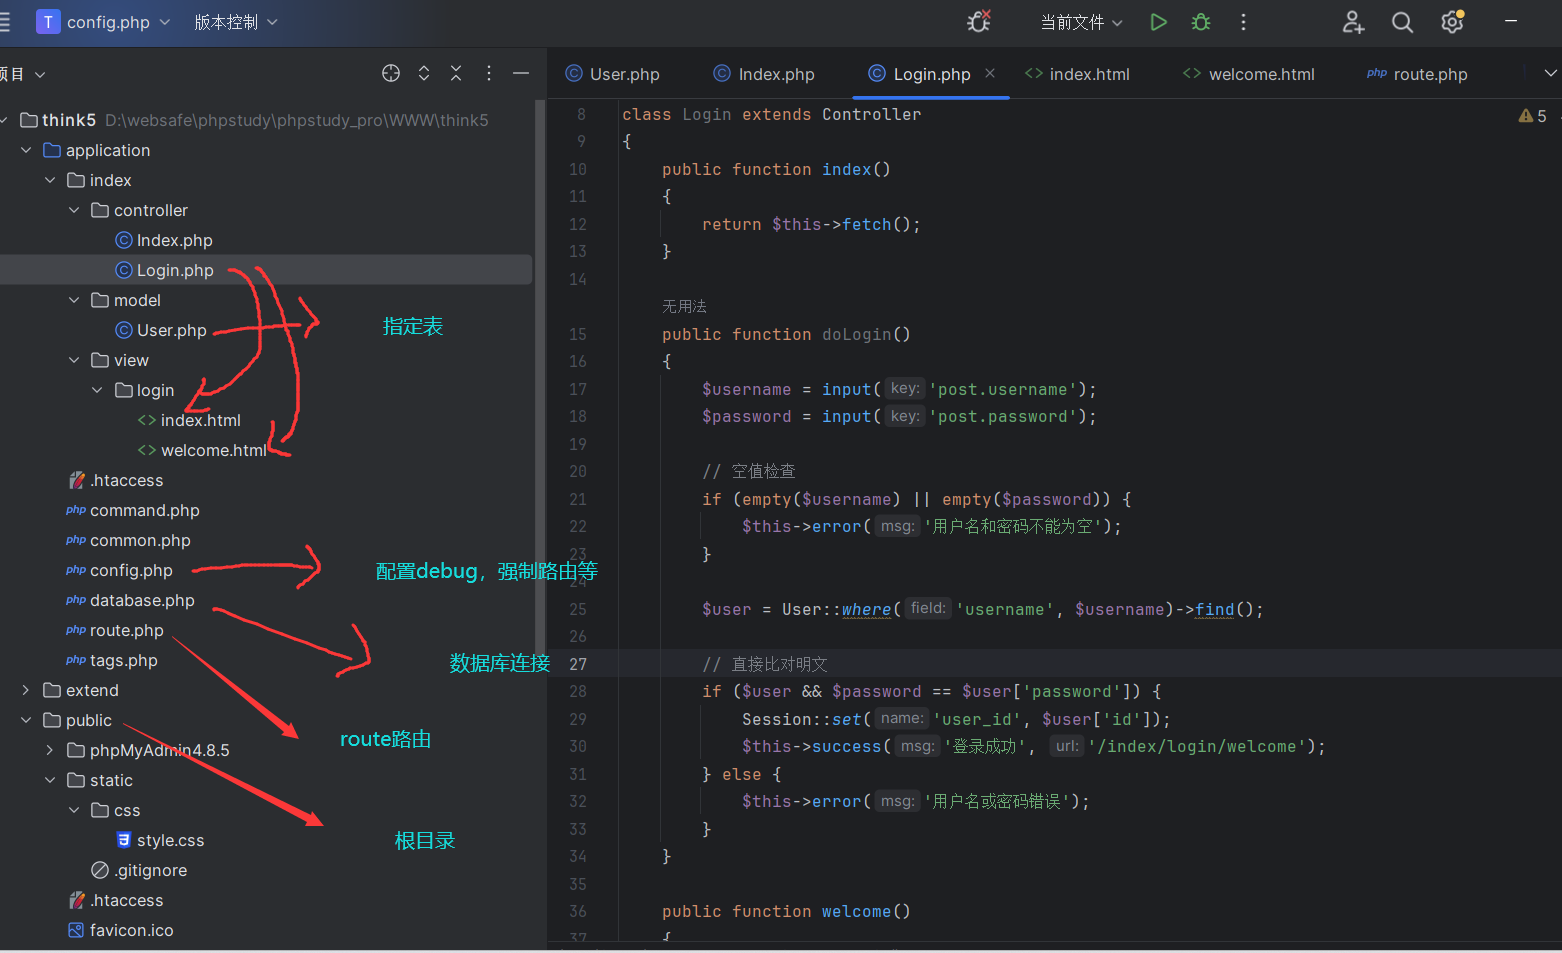Image resolution: width=1562 pixels, height=953 pixels.
Task: Collapse the application folder
Action: (26, 150)
